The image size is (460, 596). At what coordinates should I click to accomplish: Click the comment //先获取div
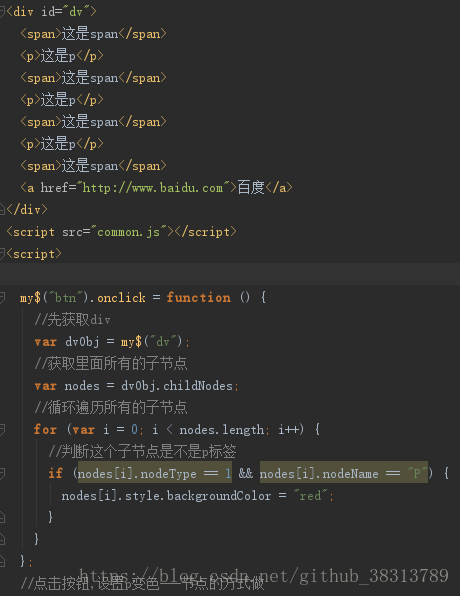72,320
